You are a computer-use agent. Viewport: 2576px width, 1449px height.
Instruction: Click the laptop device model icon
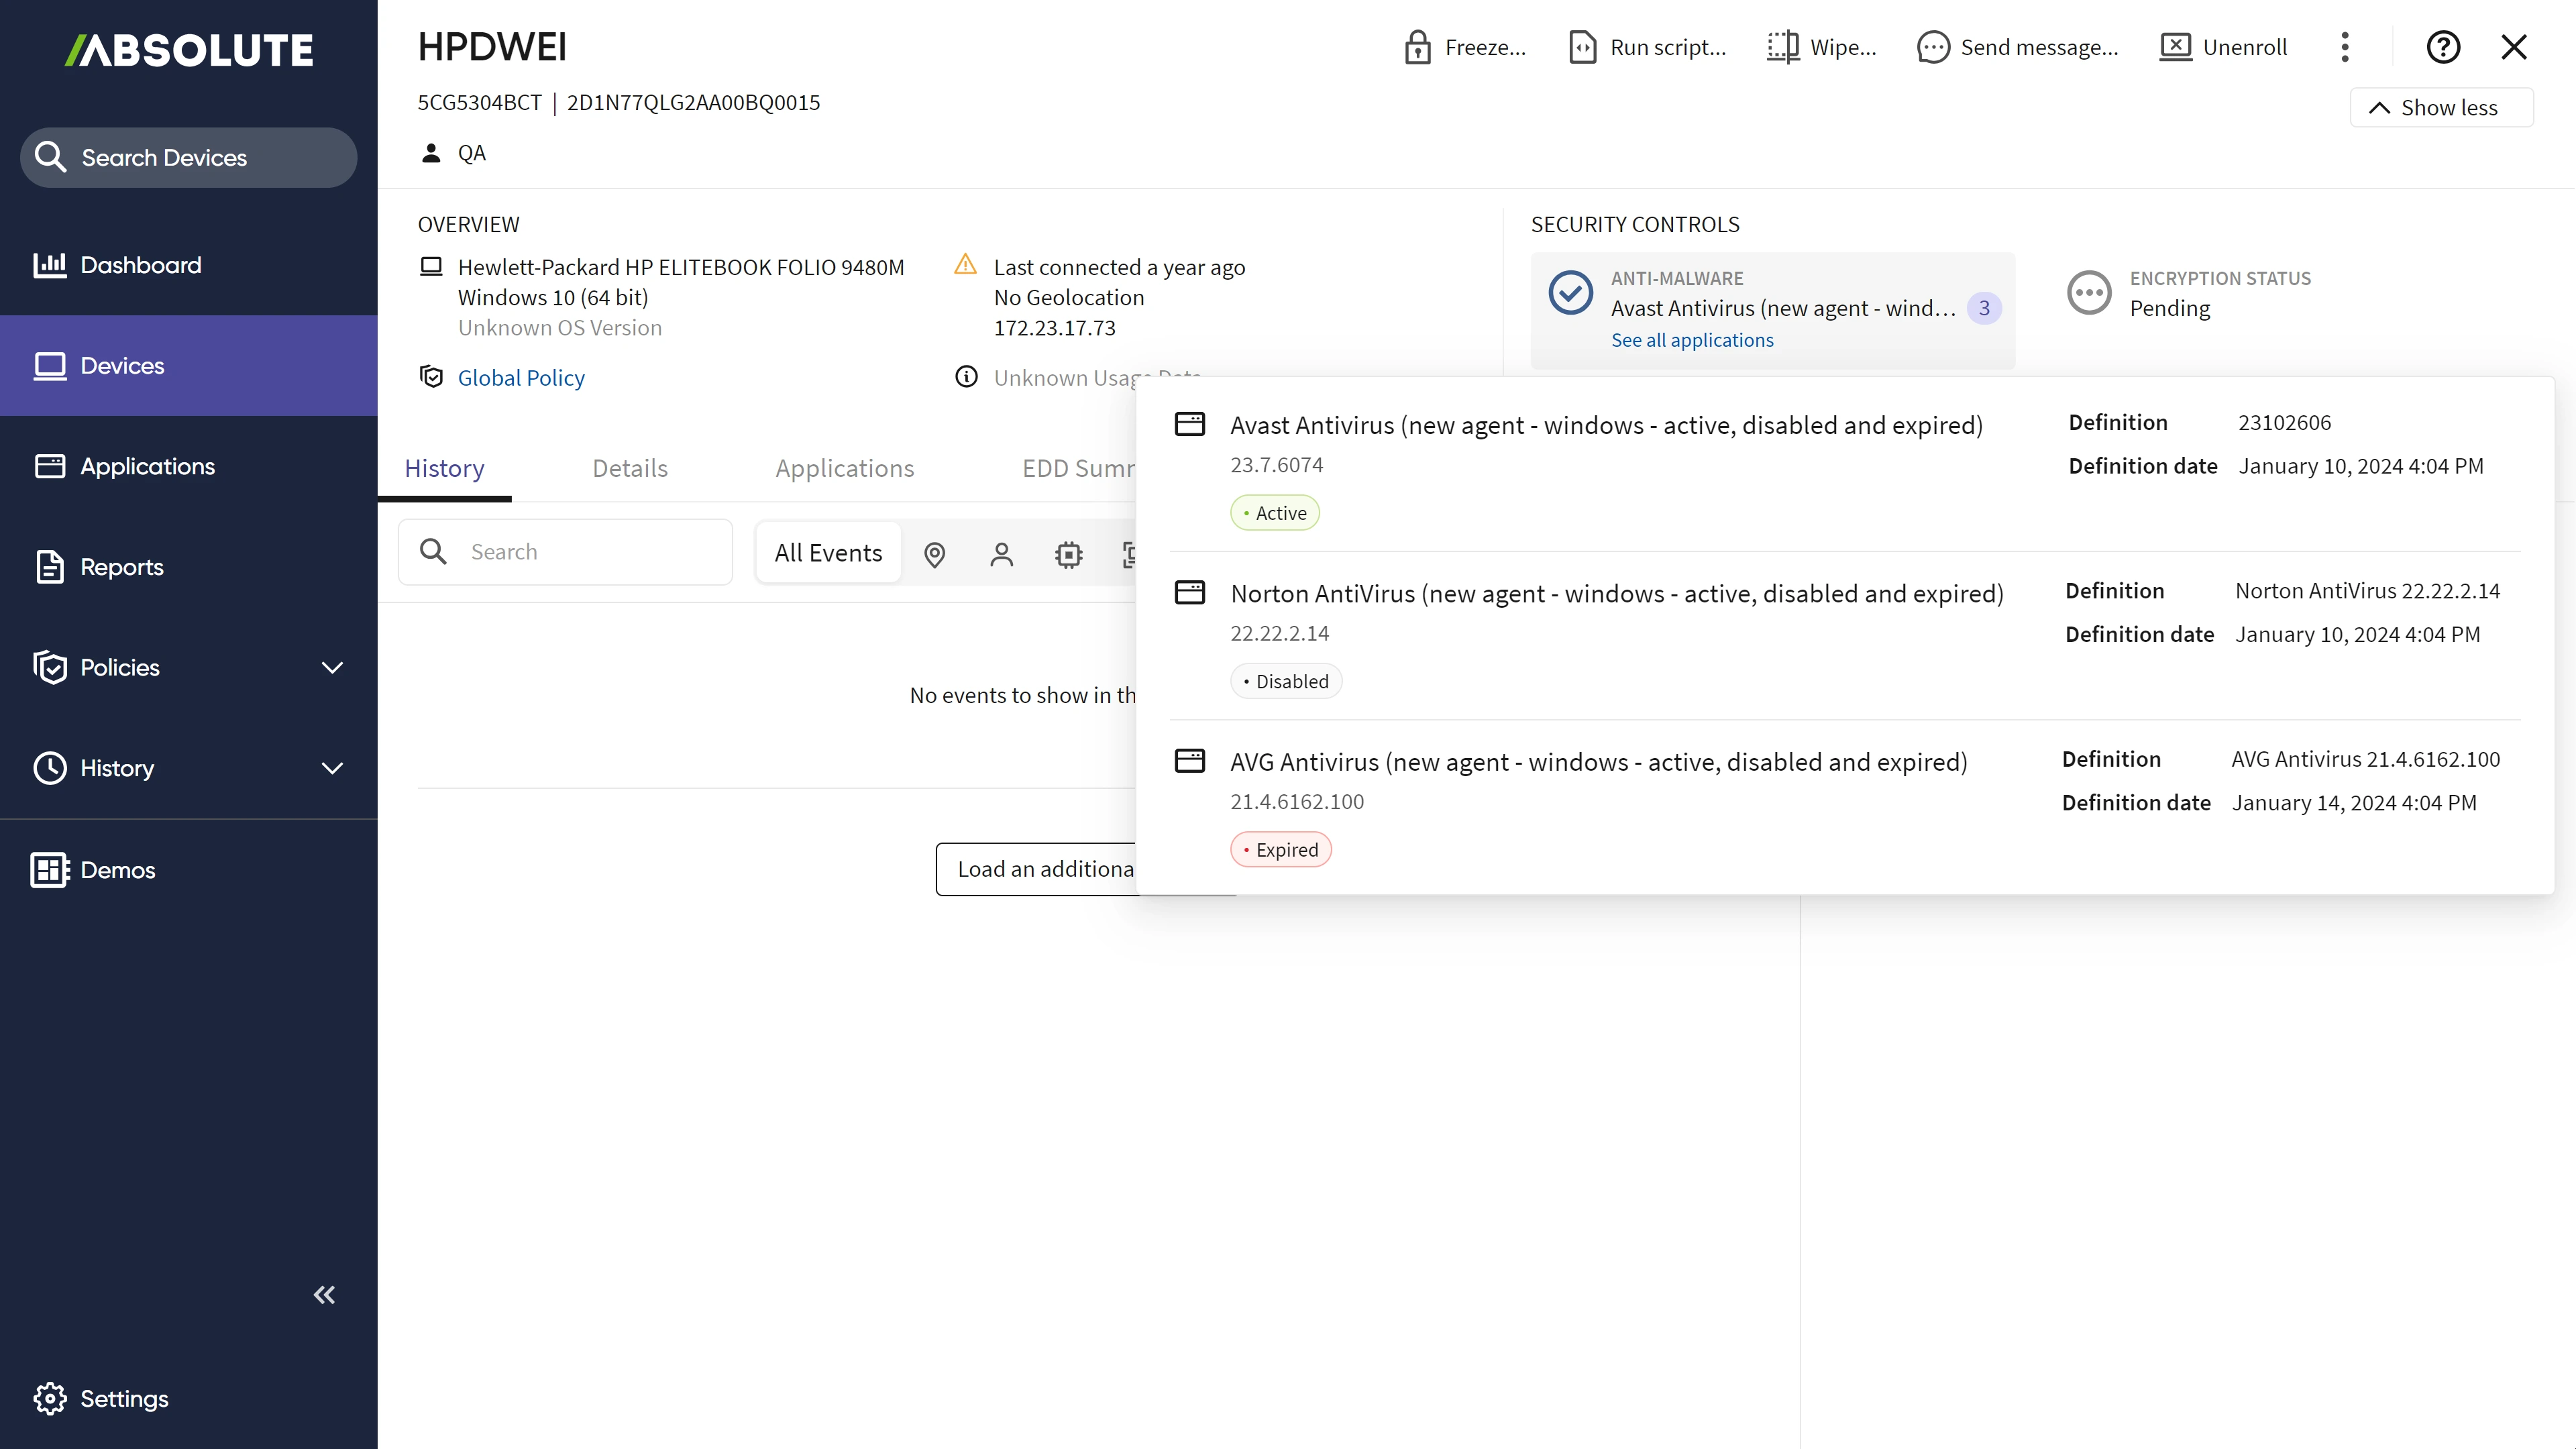pyautogui.click(x=431, y=266)
